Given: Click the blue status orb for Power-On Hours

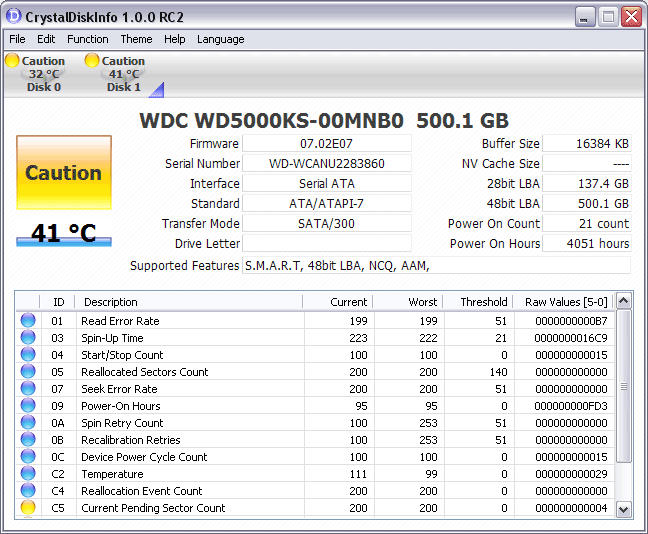Looking at the screenshot, I should coord(28,405).
